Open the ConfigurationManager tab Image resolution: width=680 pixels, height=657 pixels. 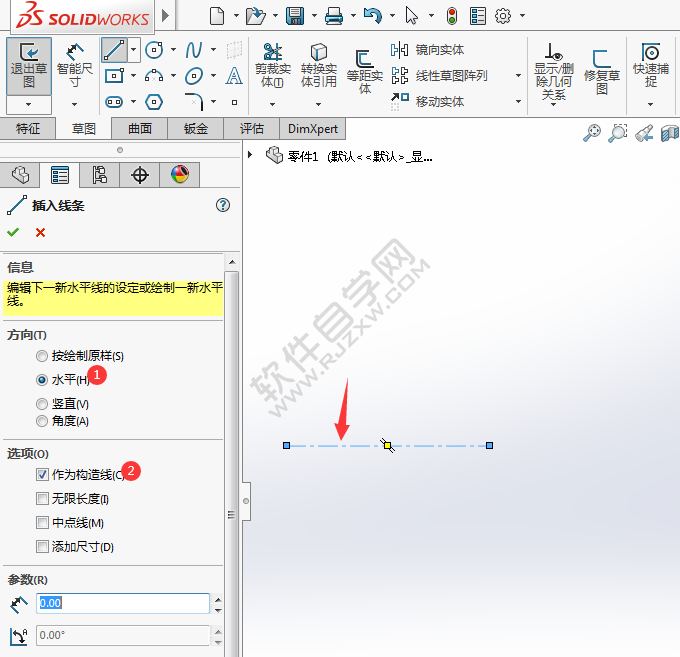pos(99,175)
